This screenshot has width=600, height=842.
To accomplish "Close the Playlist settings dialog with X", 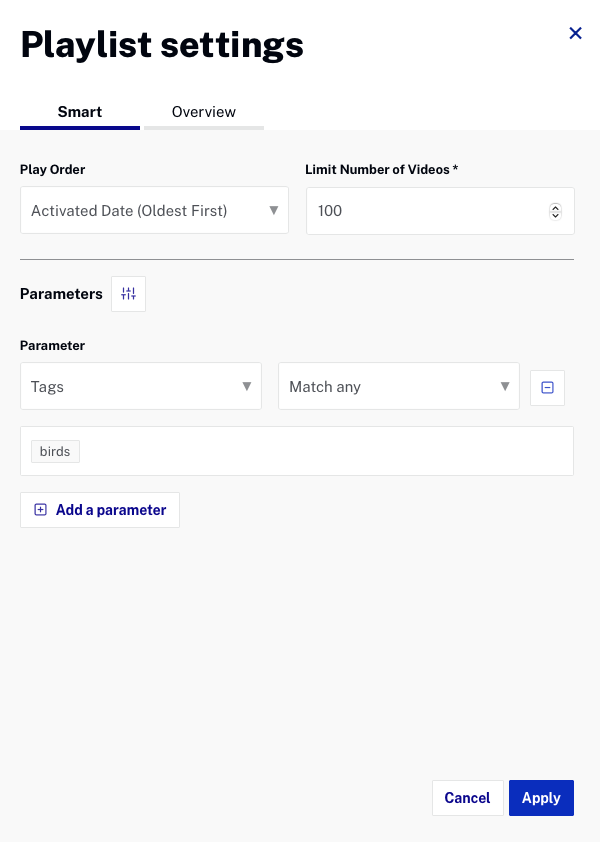I will [x=575, y=33].
